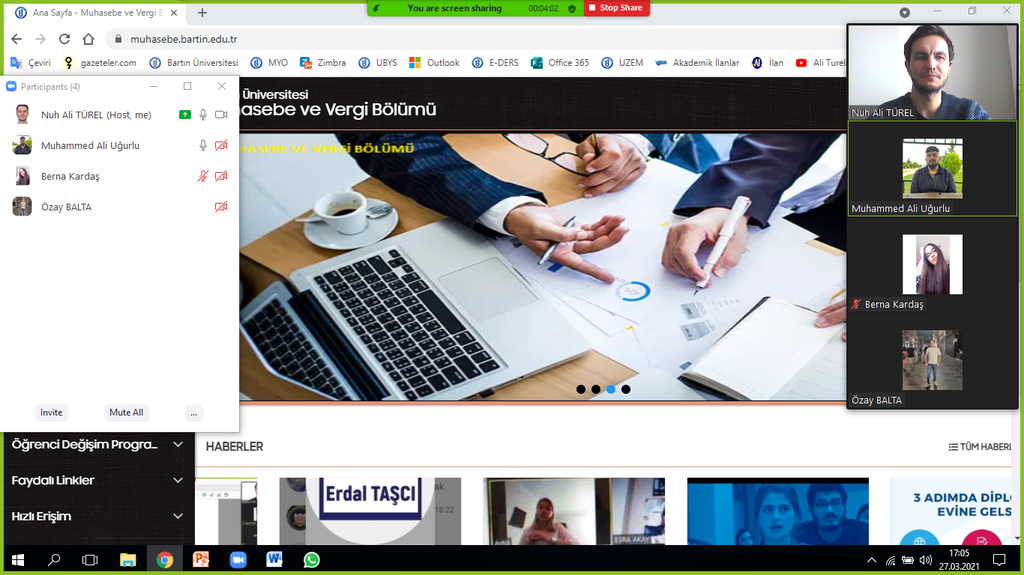This screenshot has width=1024, height=575.
Task: Click Nuh Ali TÜREL's microphone icon
Action: point(203,115)
